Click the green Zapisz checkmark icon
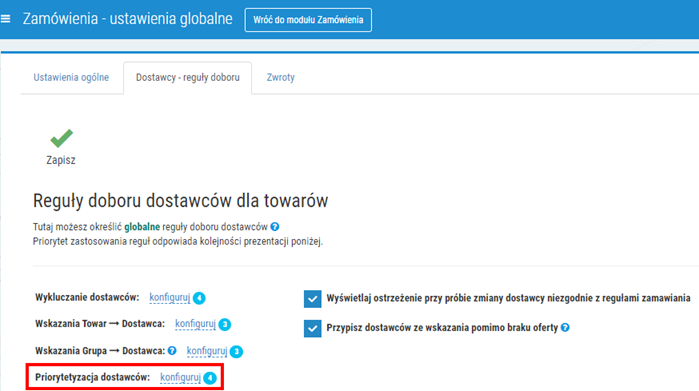Screen dimensions: 699x391 click(x=61, y=138)
